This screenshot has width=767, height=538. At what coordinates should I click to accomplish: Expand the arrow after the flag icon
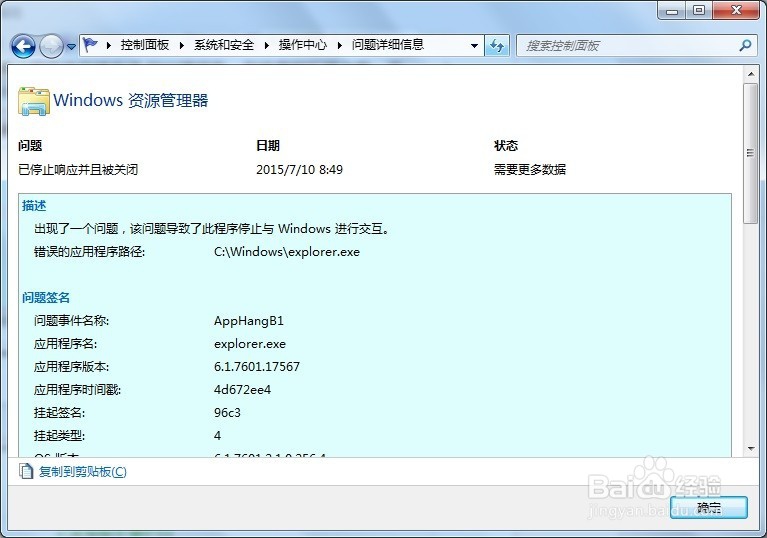[x=109, y=45]
